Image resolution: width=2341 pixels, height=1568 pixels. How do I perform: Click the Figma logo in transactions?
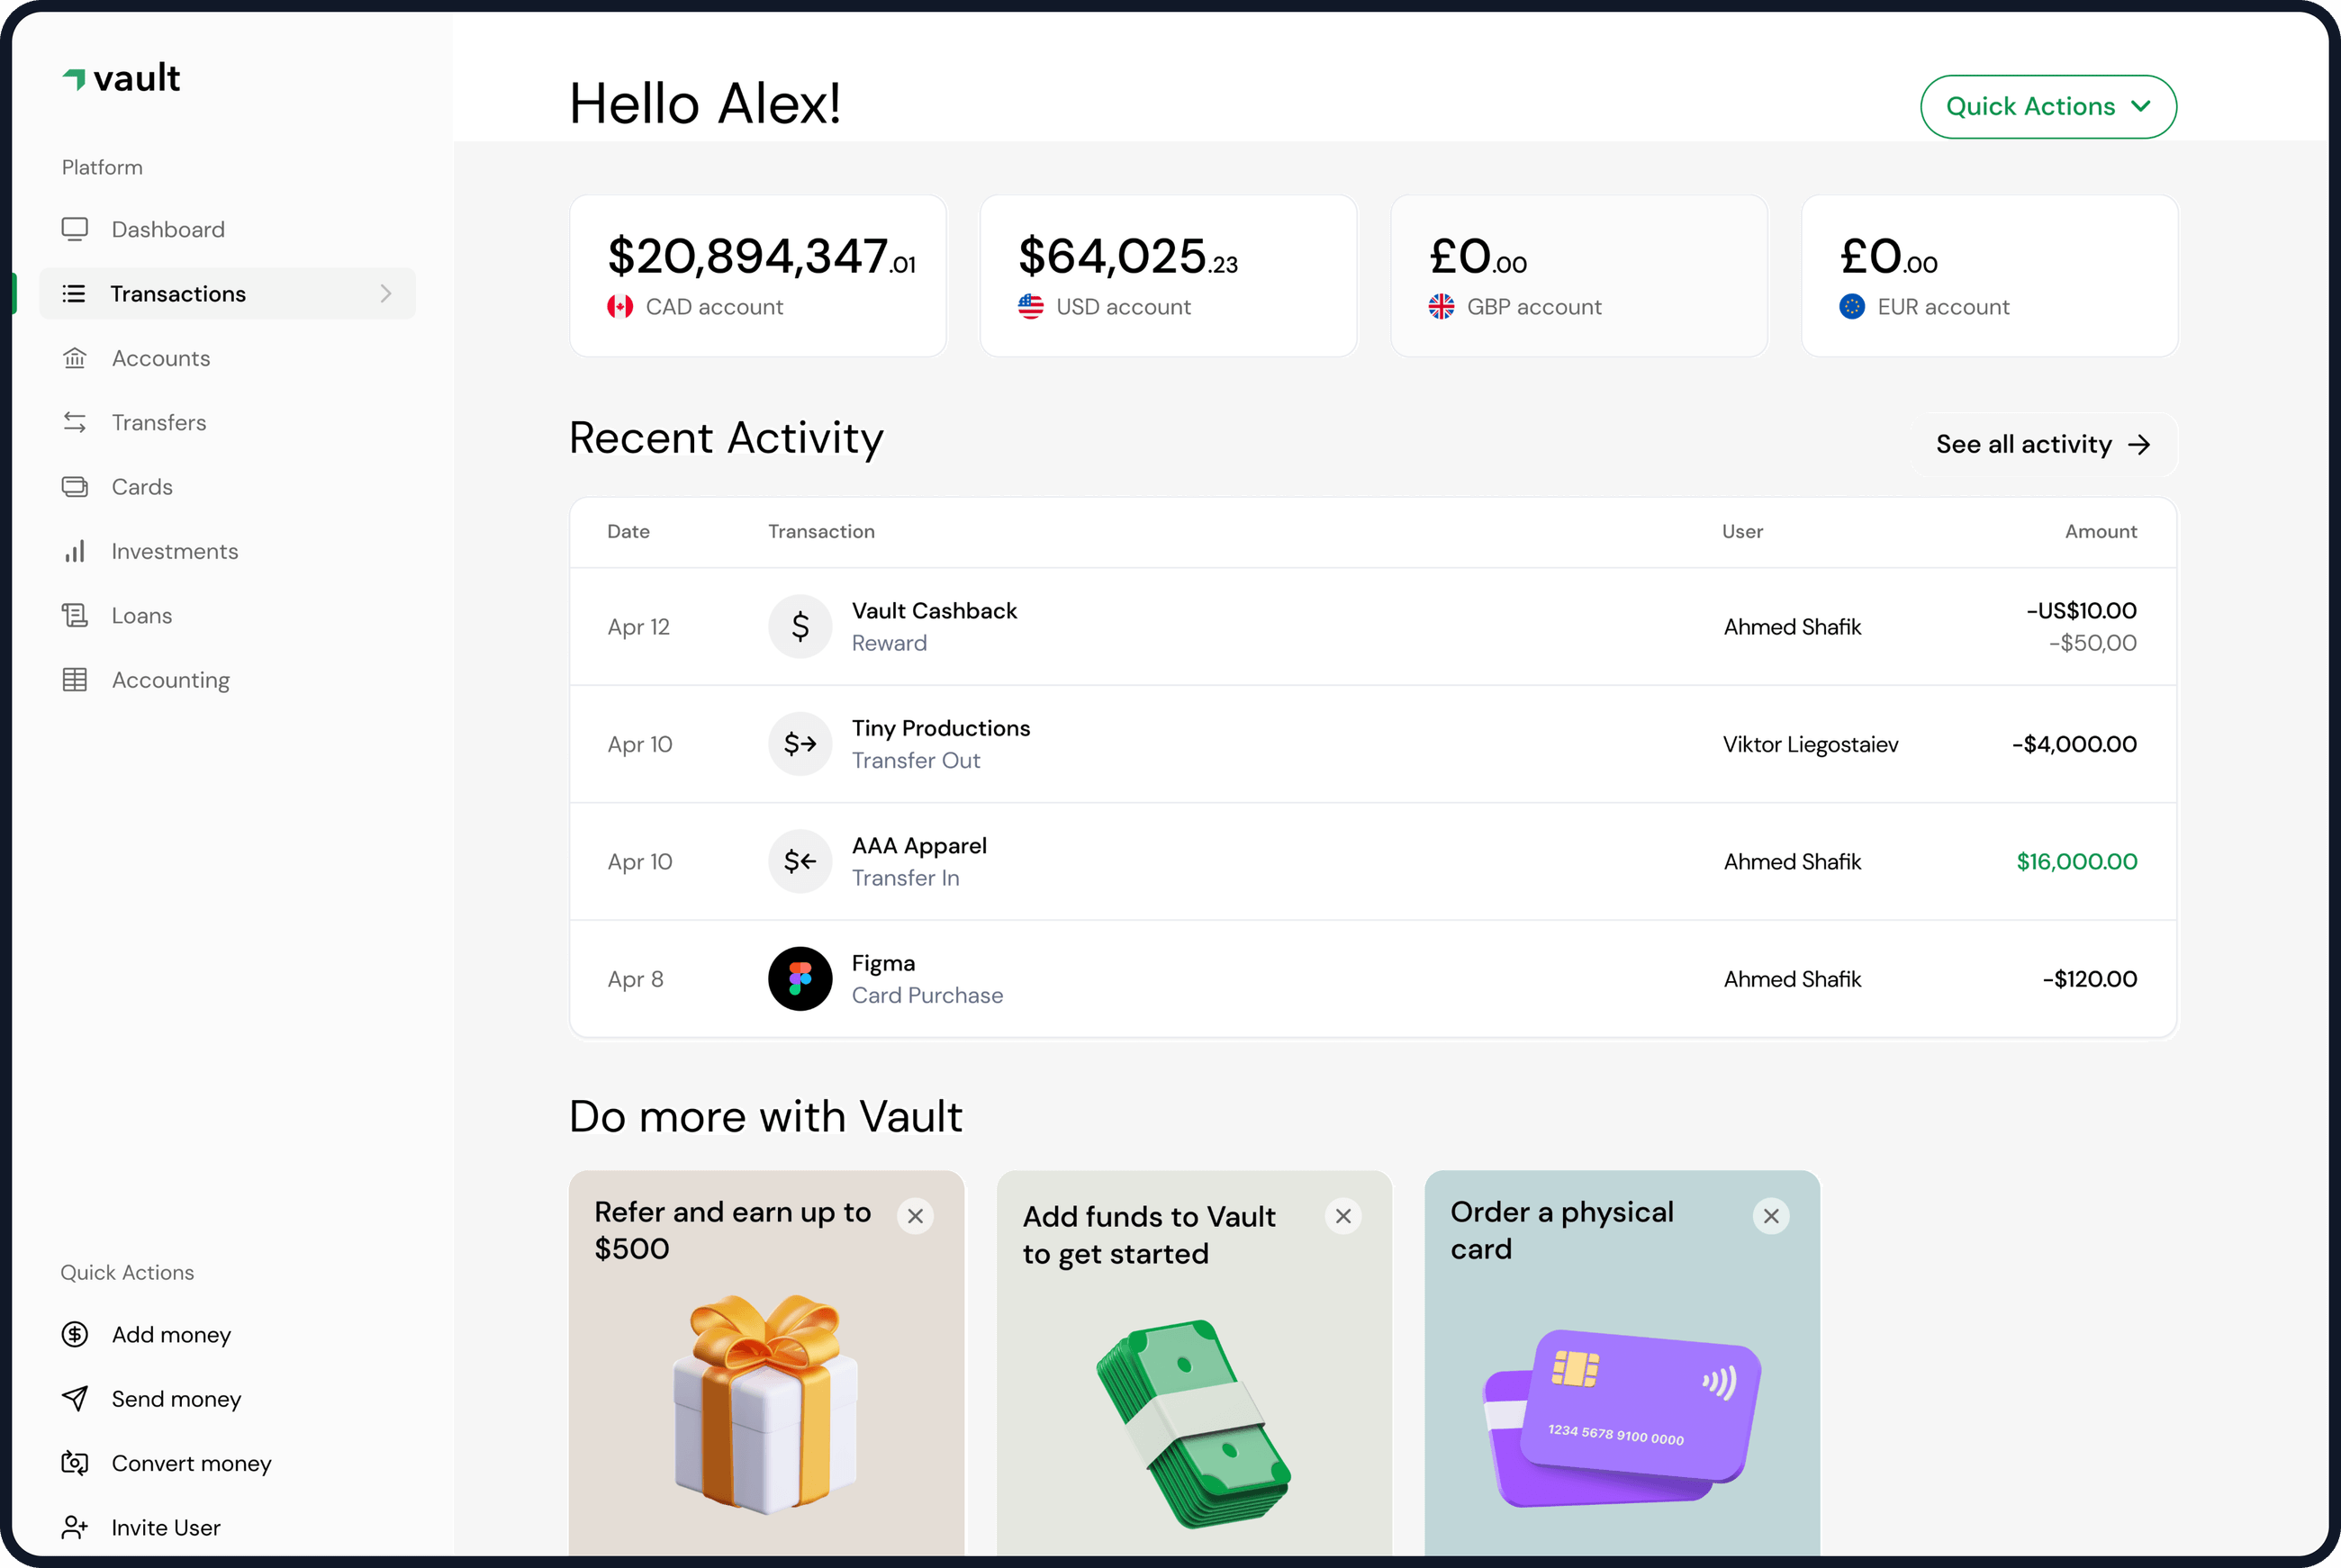click(x=800, y=978)
